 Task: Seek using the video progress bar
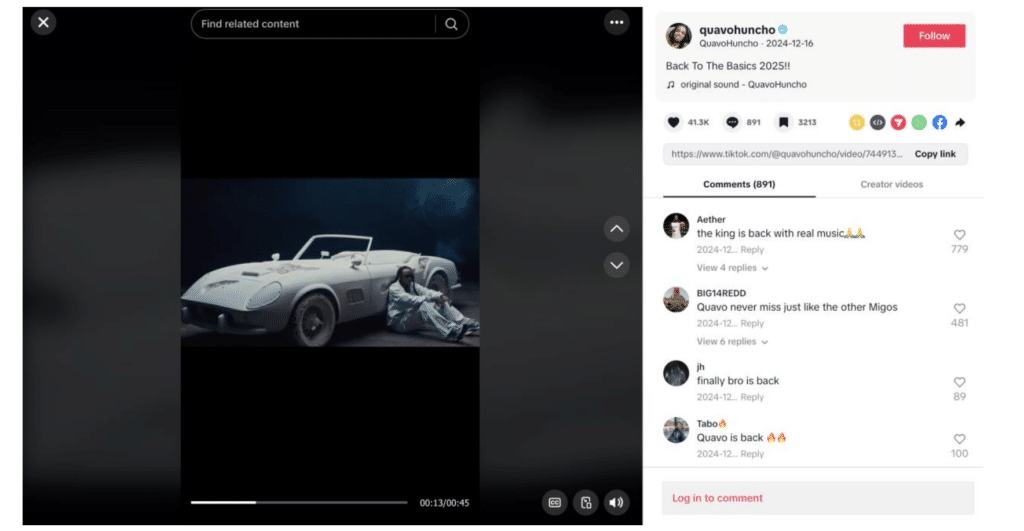(x=299, y=502)
